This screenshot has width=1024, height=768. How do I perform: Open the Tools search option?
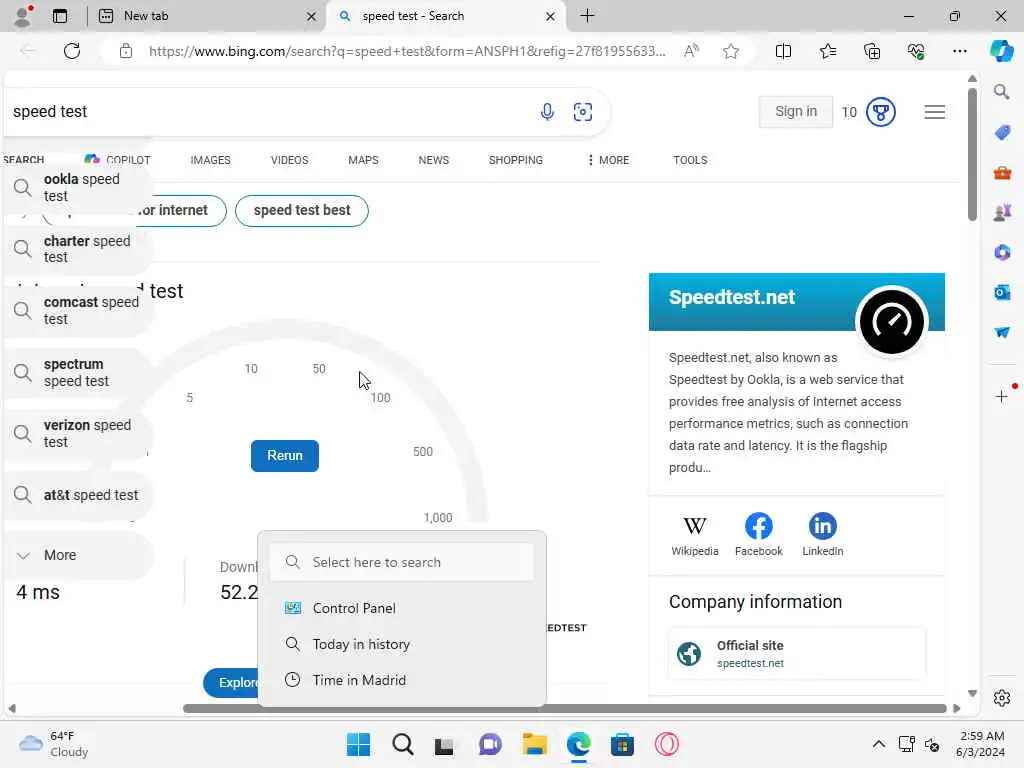[690, 160]
